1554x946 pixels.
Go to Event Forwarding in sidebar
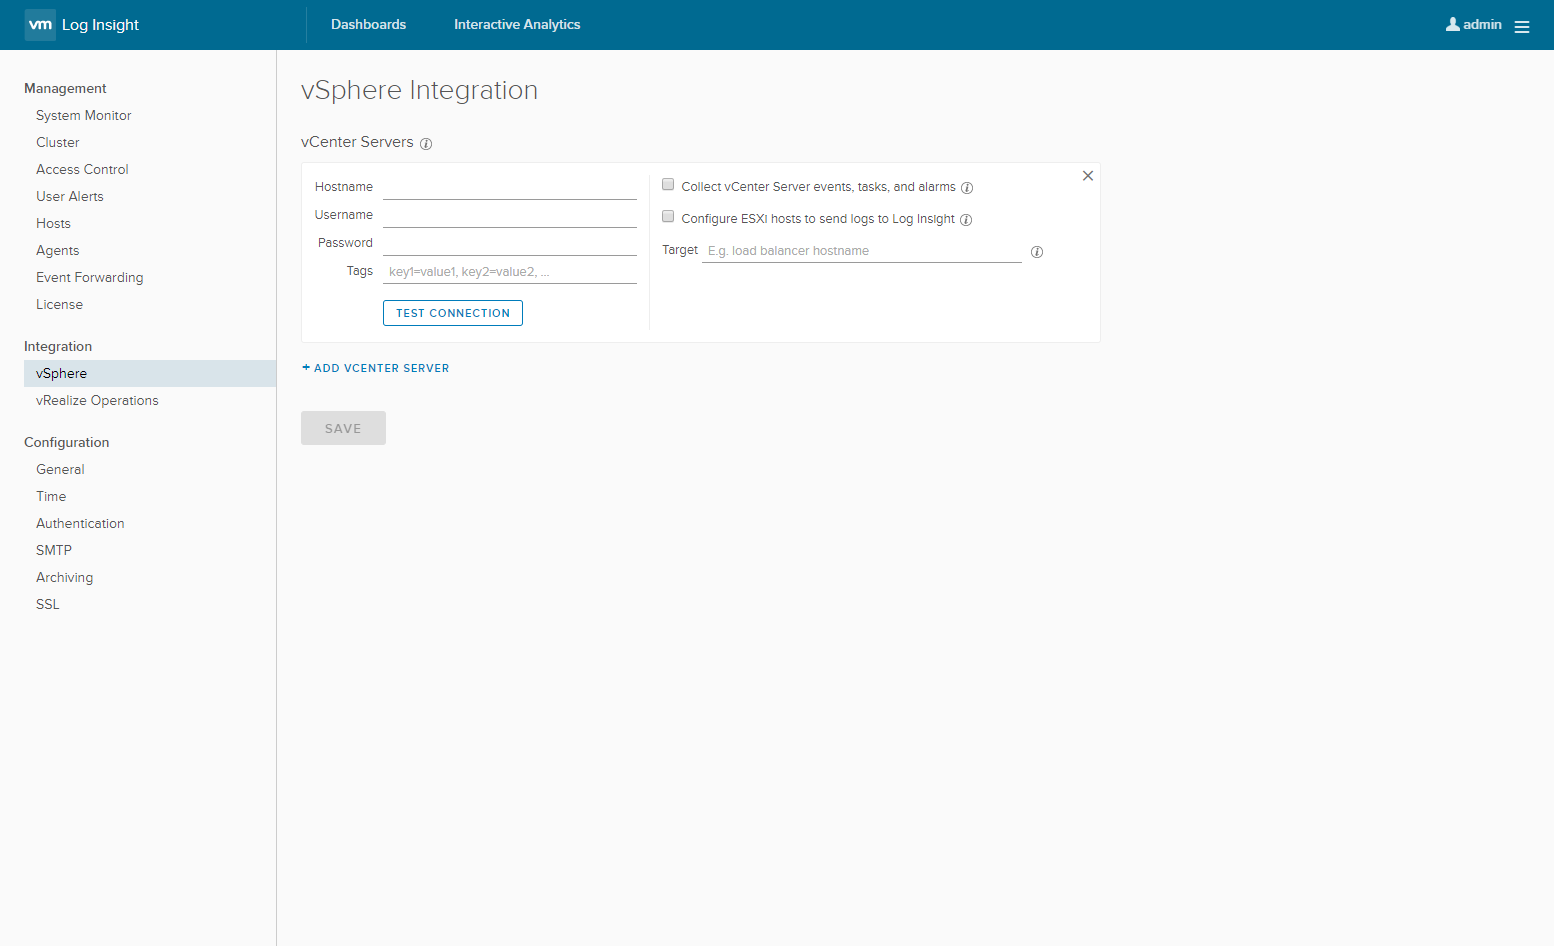(90, 277)
